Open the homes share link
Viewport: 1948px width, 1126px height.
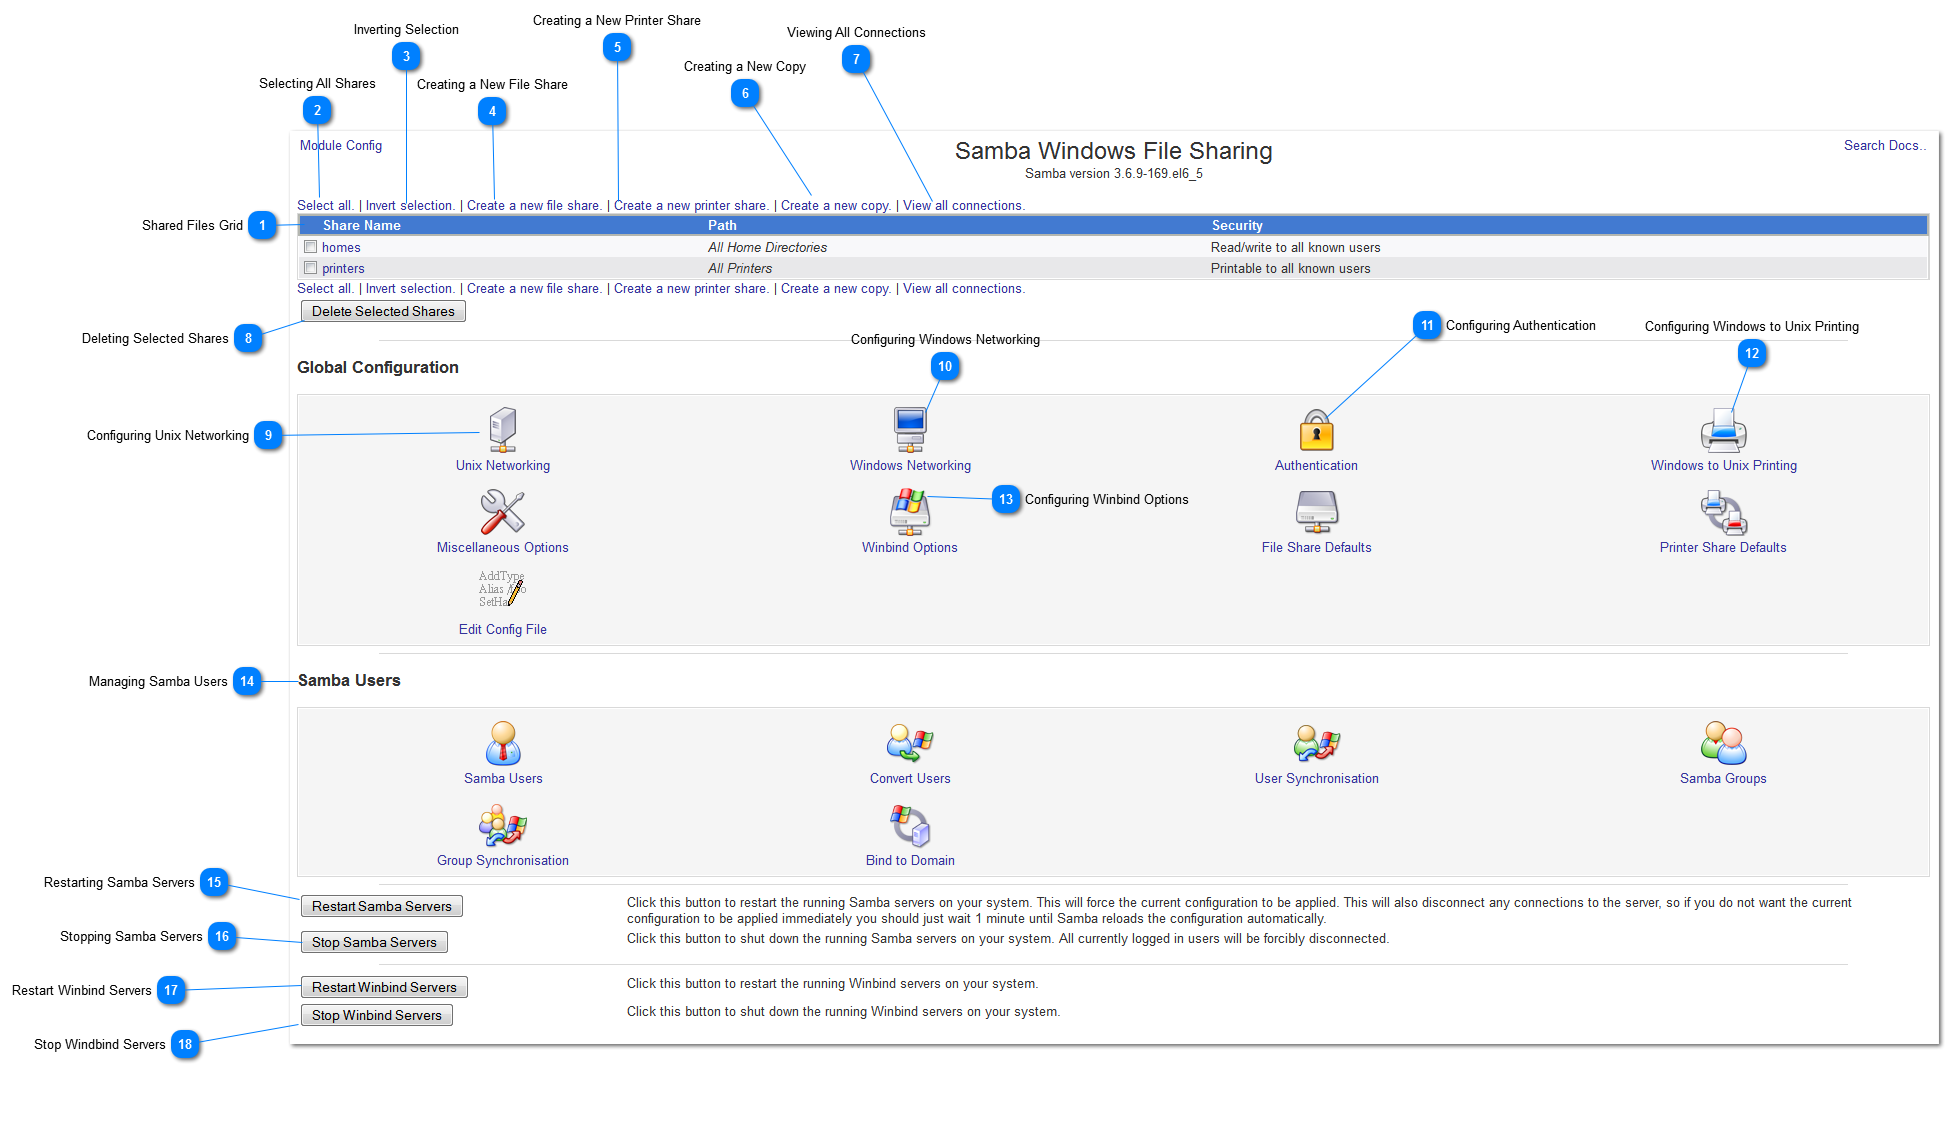tap(341, 248)
